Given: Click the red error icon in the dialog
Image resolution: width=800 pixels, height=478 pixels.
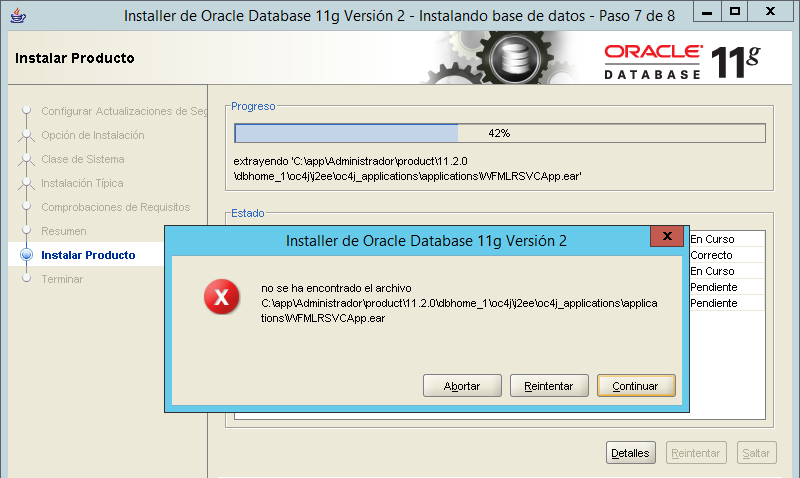Looking at the screenshot, I should pyautogui.click(x=221, y=296).
